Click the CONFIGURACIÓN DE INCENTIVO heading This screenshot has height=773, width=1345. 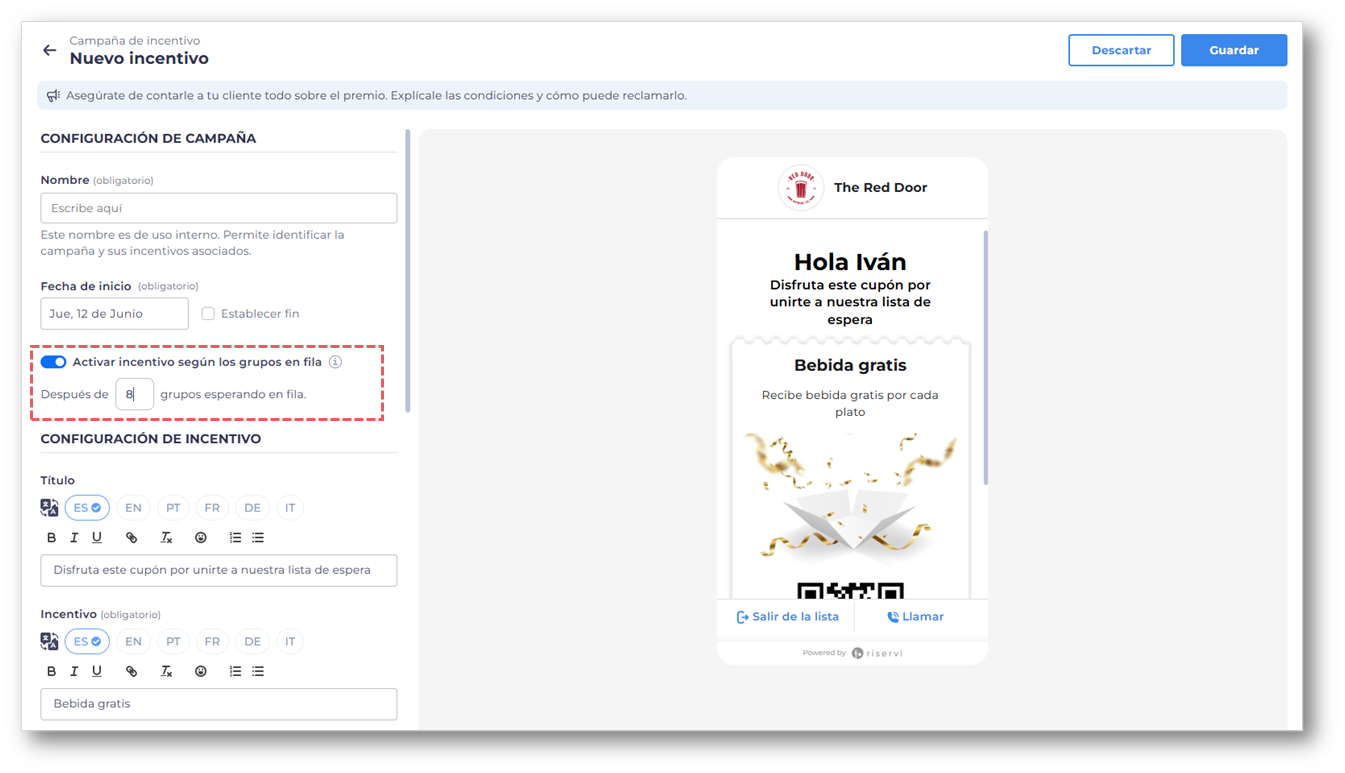point(151,439)
